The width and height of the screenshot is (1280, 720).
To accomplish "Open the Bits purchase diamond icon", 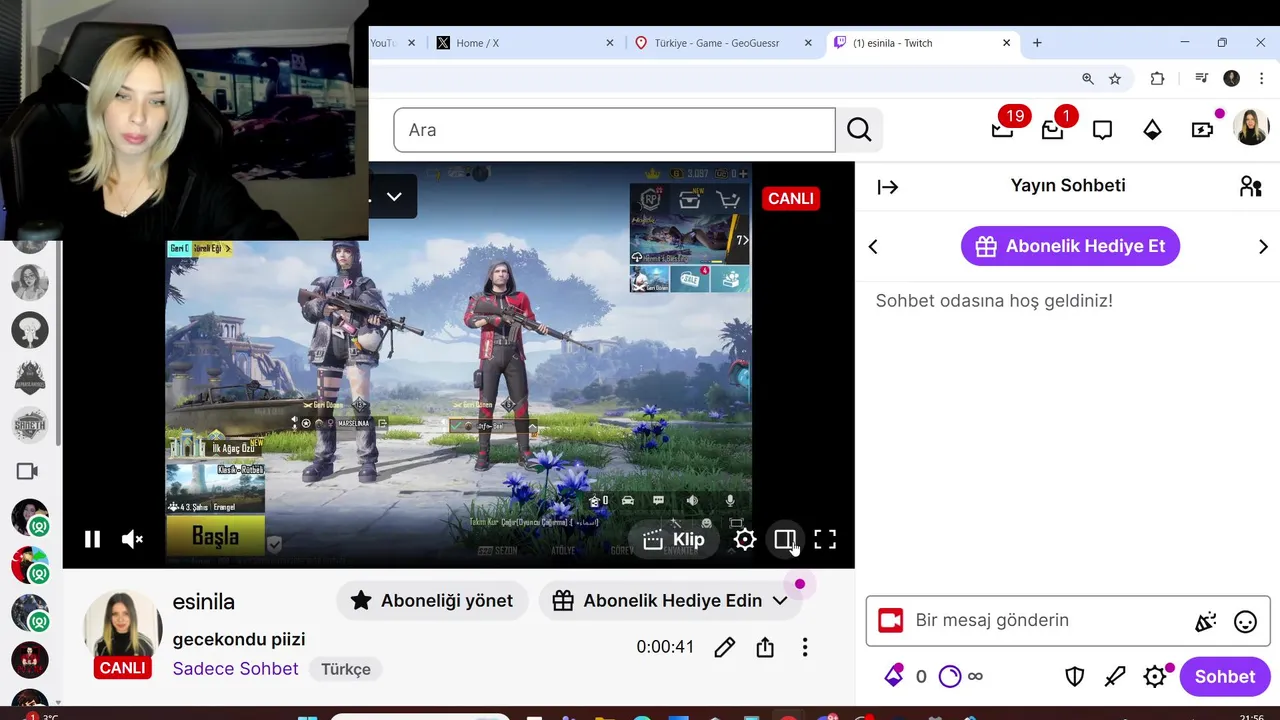I will click(x=1153, y=130).
